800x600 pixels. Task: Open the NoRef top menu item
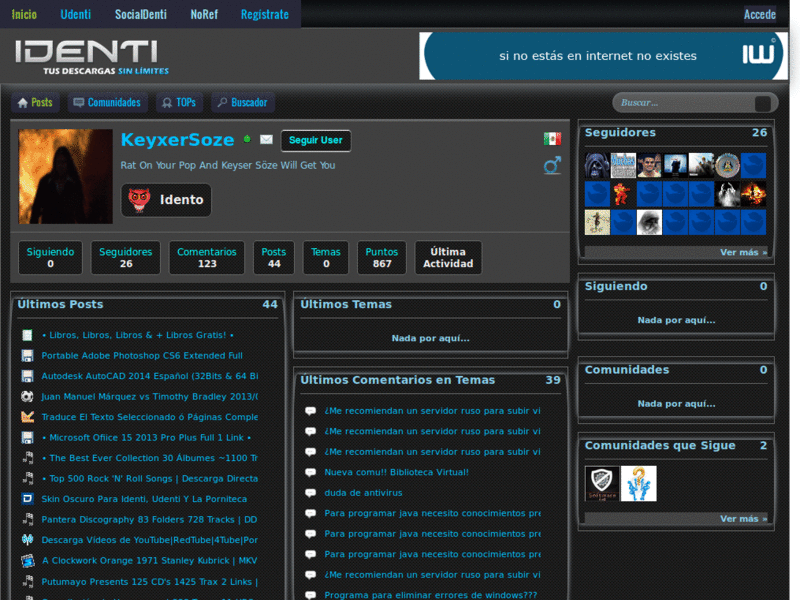[x=204, y=14]
